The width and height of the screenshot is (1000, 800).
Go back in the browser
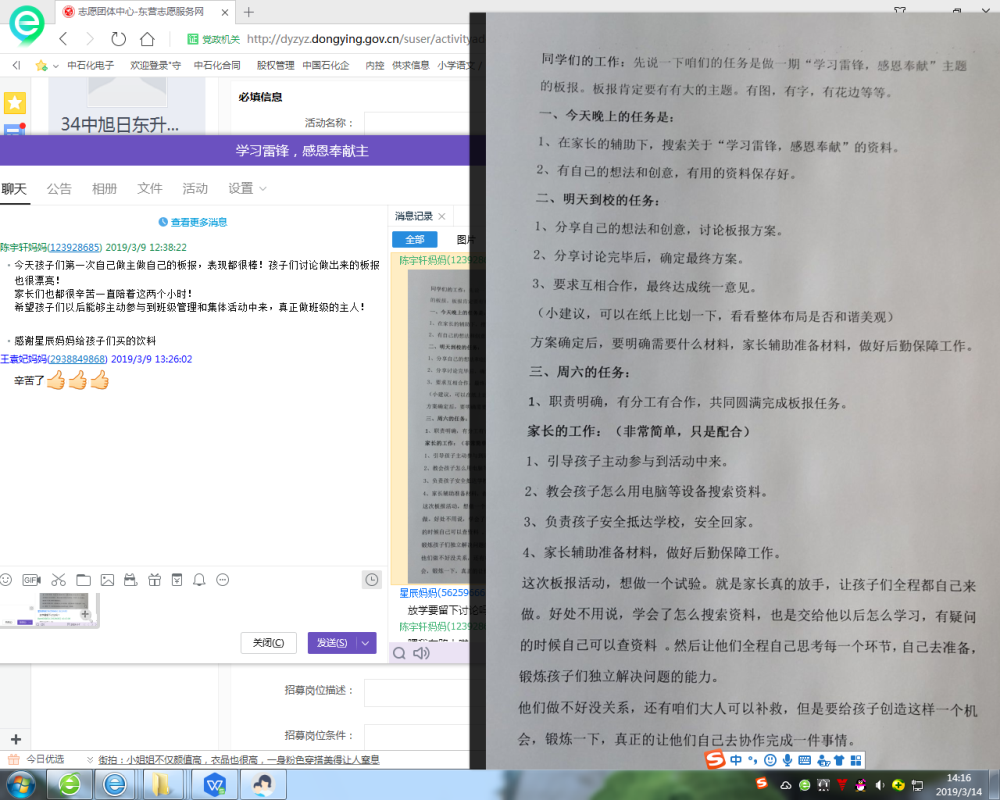(63, 39)
